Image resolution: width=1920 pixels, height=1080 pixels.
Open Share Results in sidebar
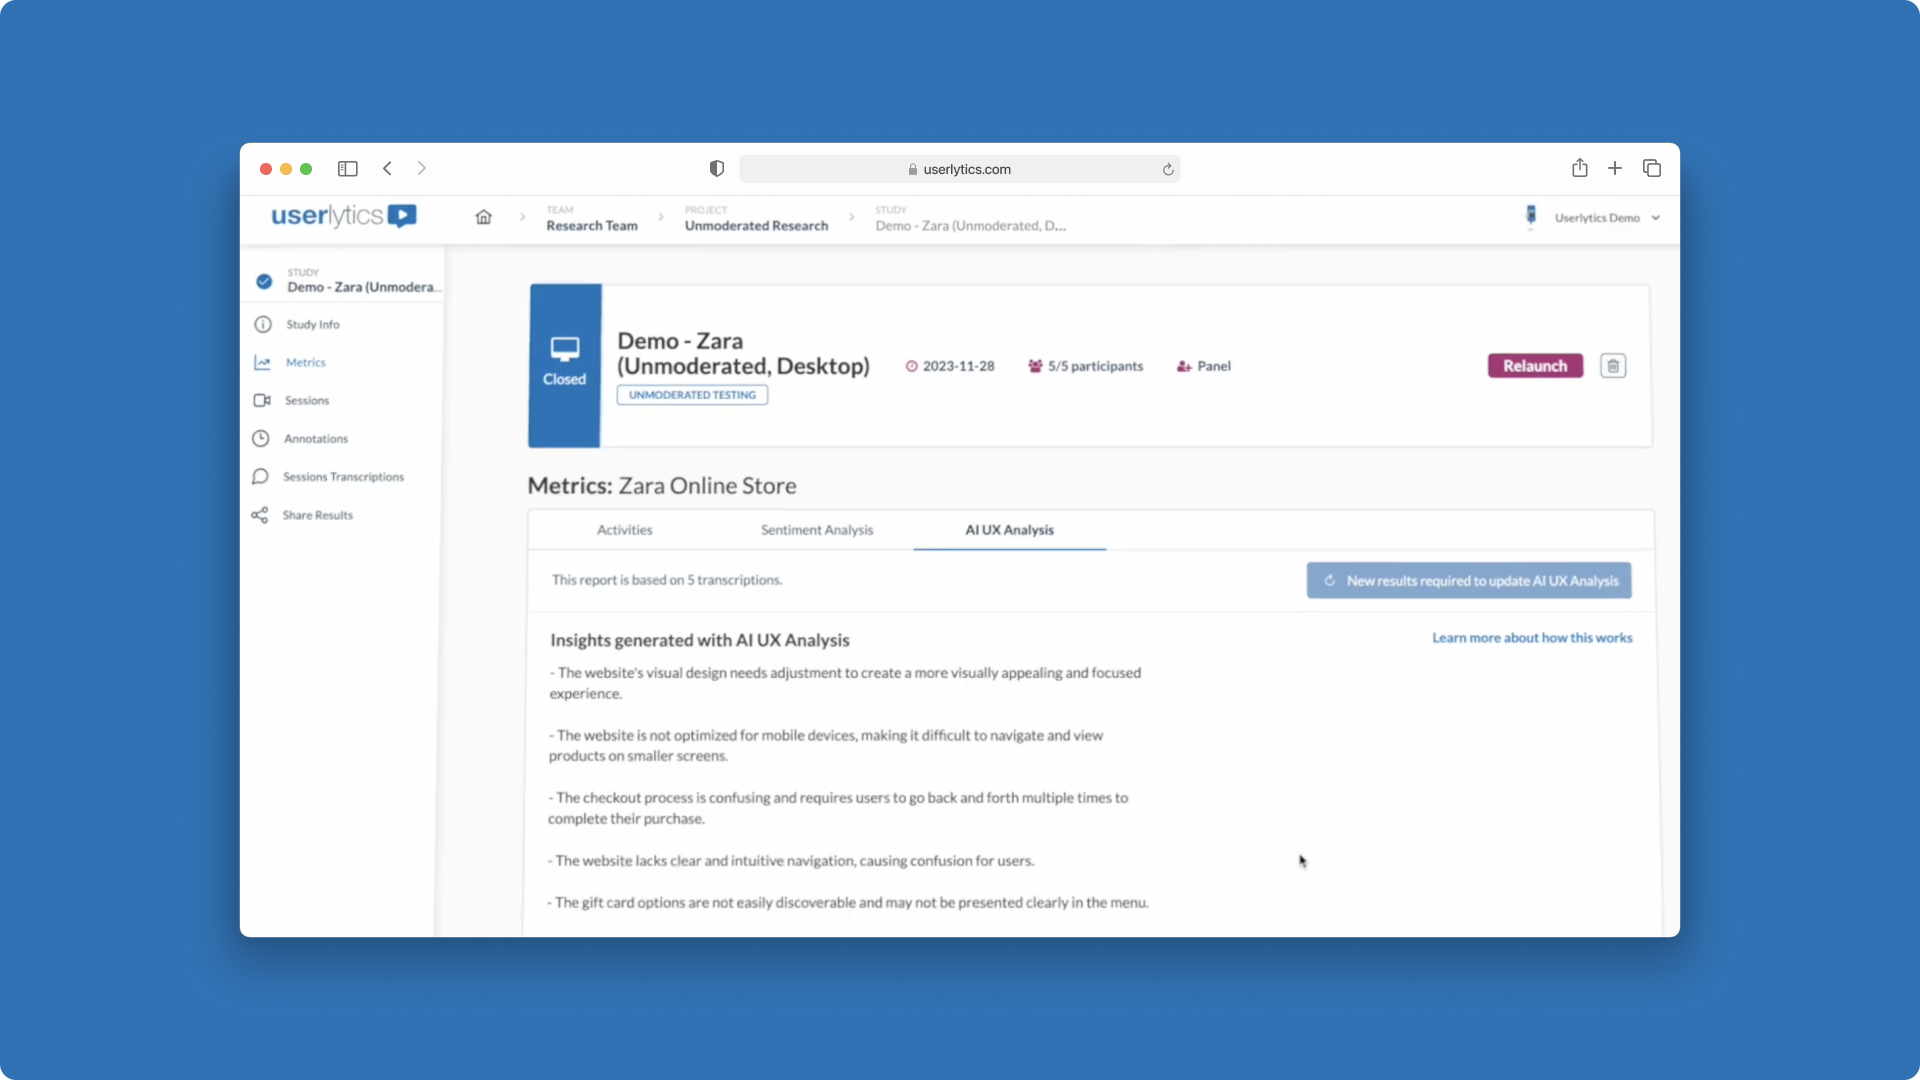tap(317, 515)
